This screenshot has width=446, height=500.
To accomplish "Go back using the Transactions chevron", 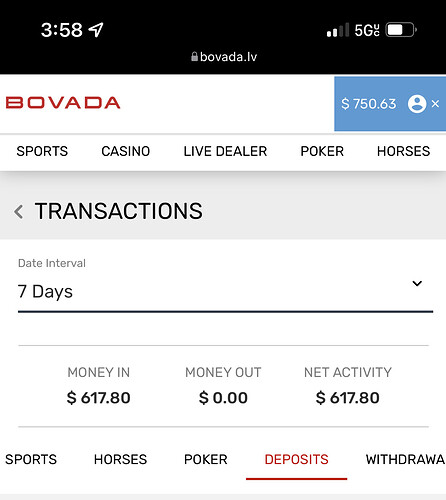I will click(x=19, y=212).
